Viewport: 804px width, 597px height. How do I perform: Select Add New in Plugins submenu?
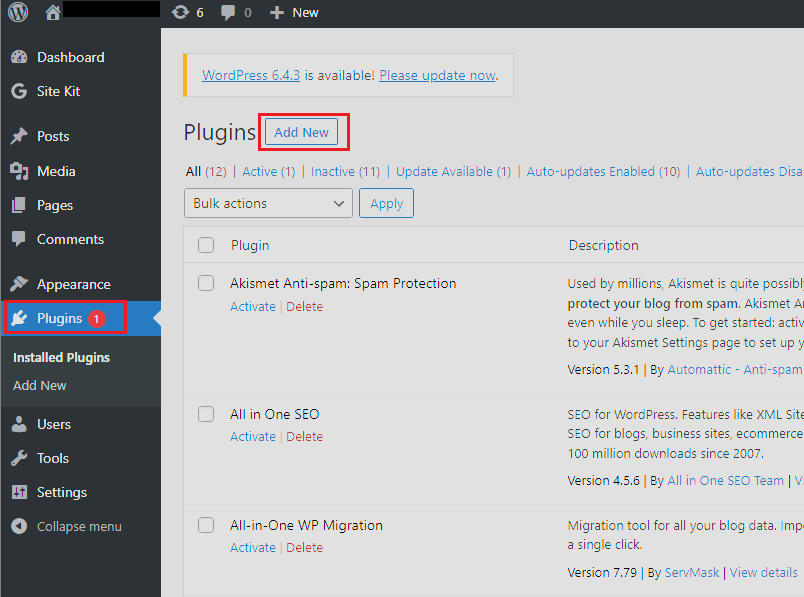(39, 385)
